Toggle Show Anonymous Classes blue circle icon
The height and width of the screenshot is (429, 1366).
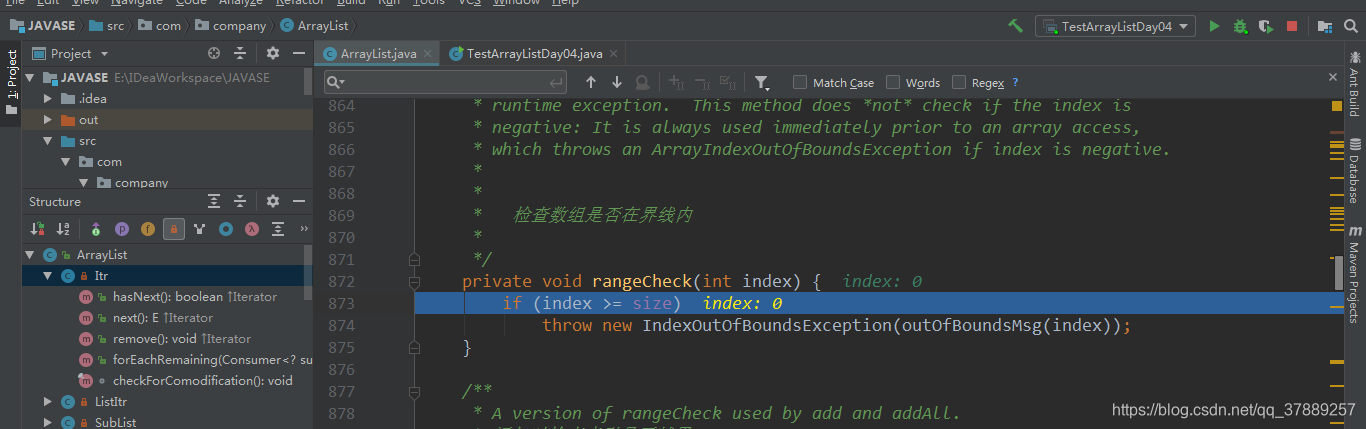click(x=226, y=229)
